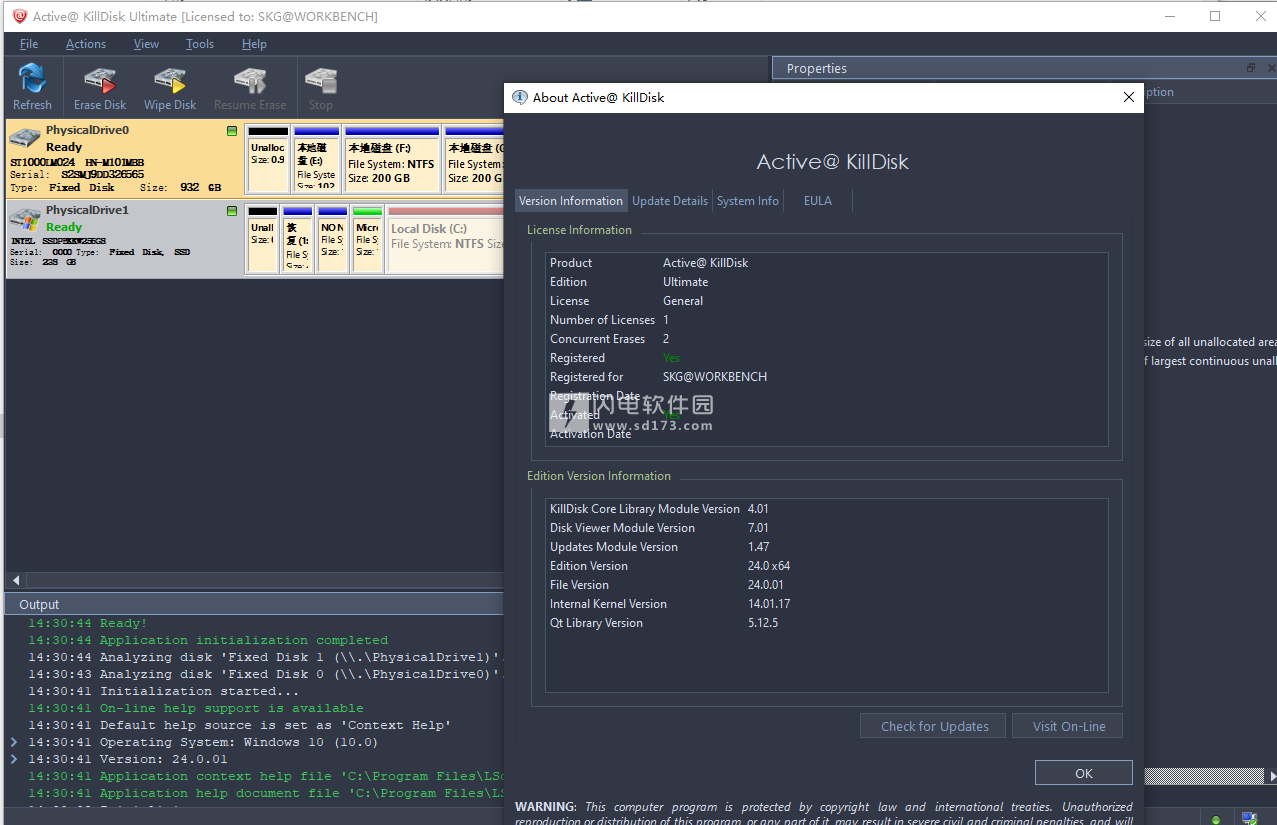The height and width of the screenshot is (825, 1277).
Task: Click the Updates Module Version value 1.47
Action: (x=758, y=547)
